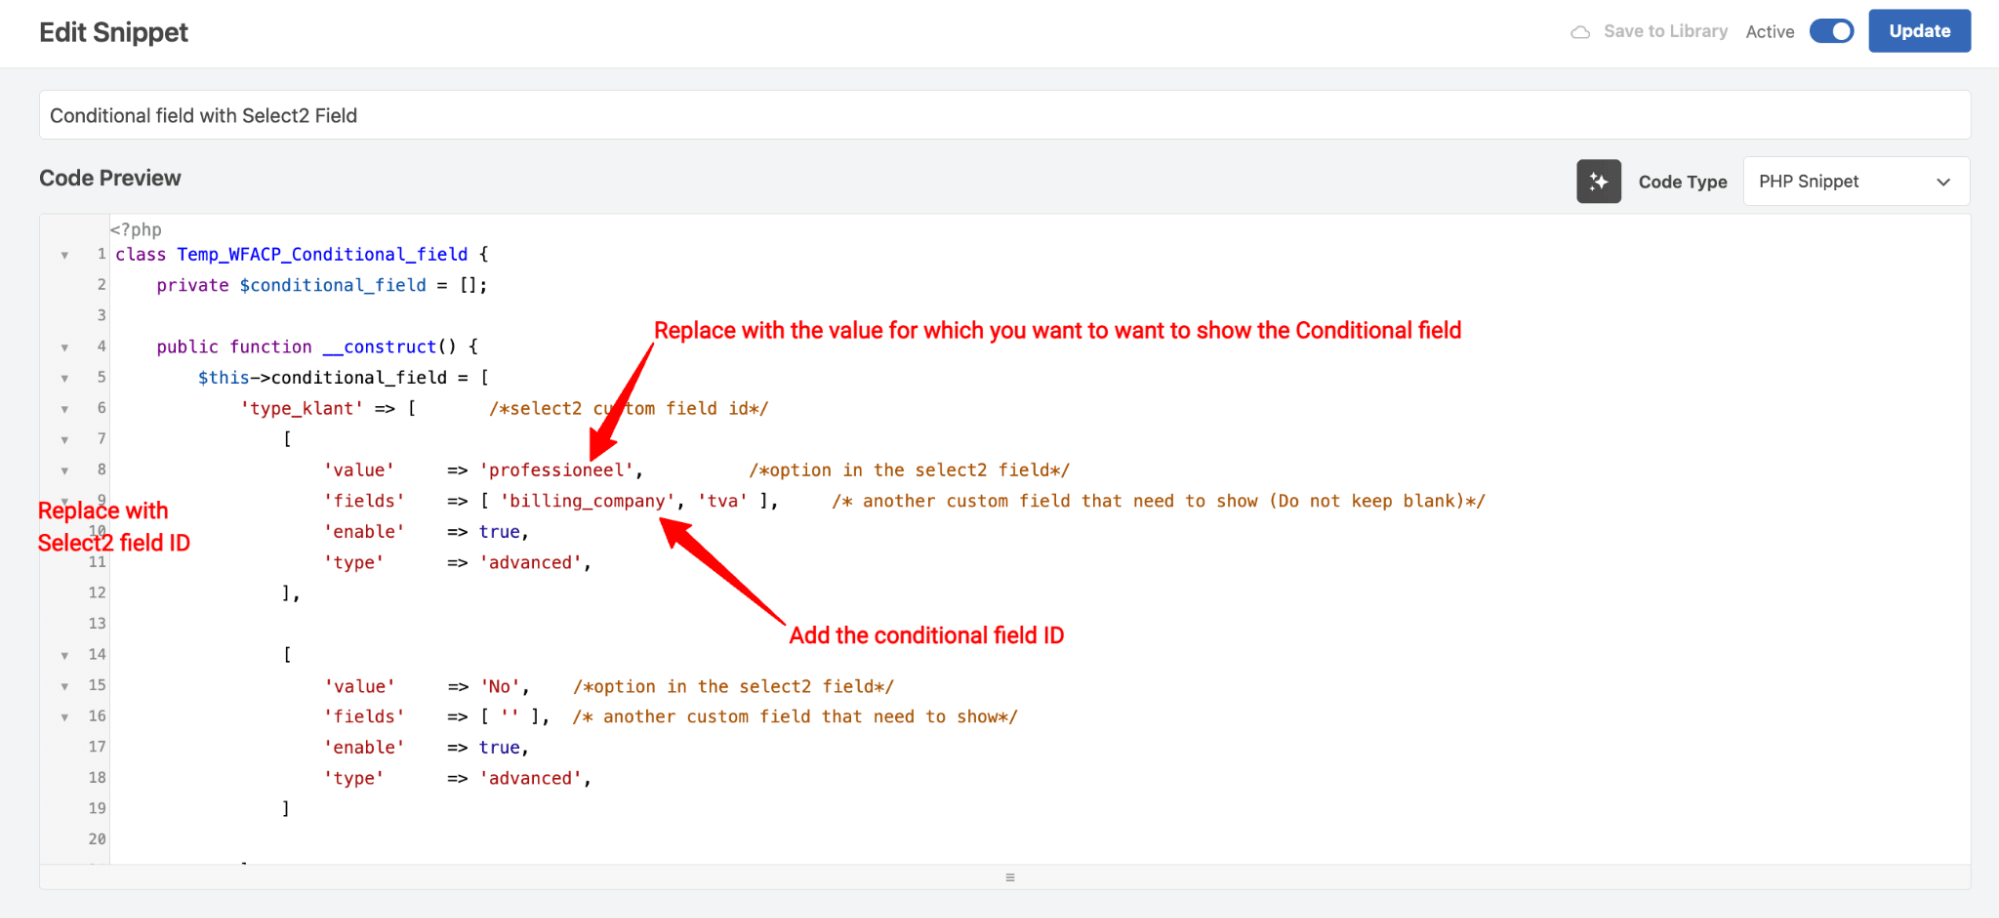
Task: Click the resize handle below the code editor
Action: pos(1009,877)
